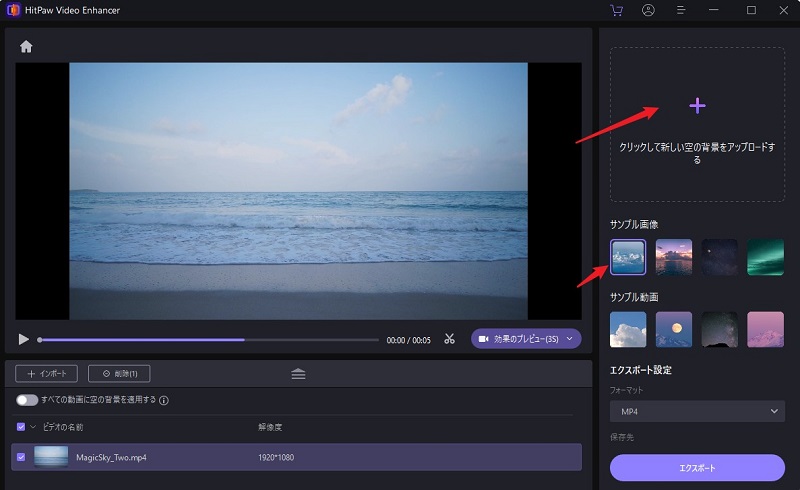Open the MP4 format dropdown
800x490 pixels.
pyautogui.click(x=697, y=411)
